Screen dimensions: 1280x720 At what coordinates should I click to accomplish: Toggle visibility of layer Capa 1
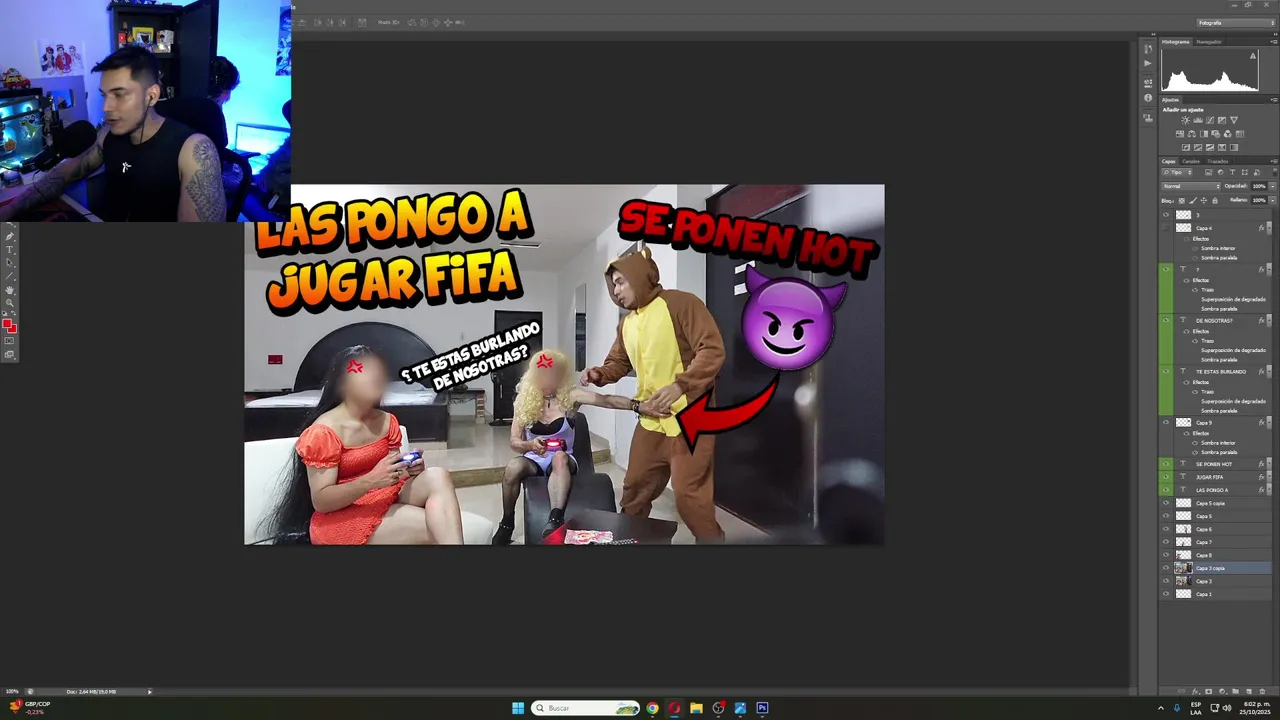(1165, 594)
